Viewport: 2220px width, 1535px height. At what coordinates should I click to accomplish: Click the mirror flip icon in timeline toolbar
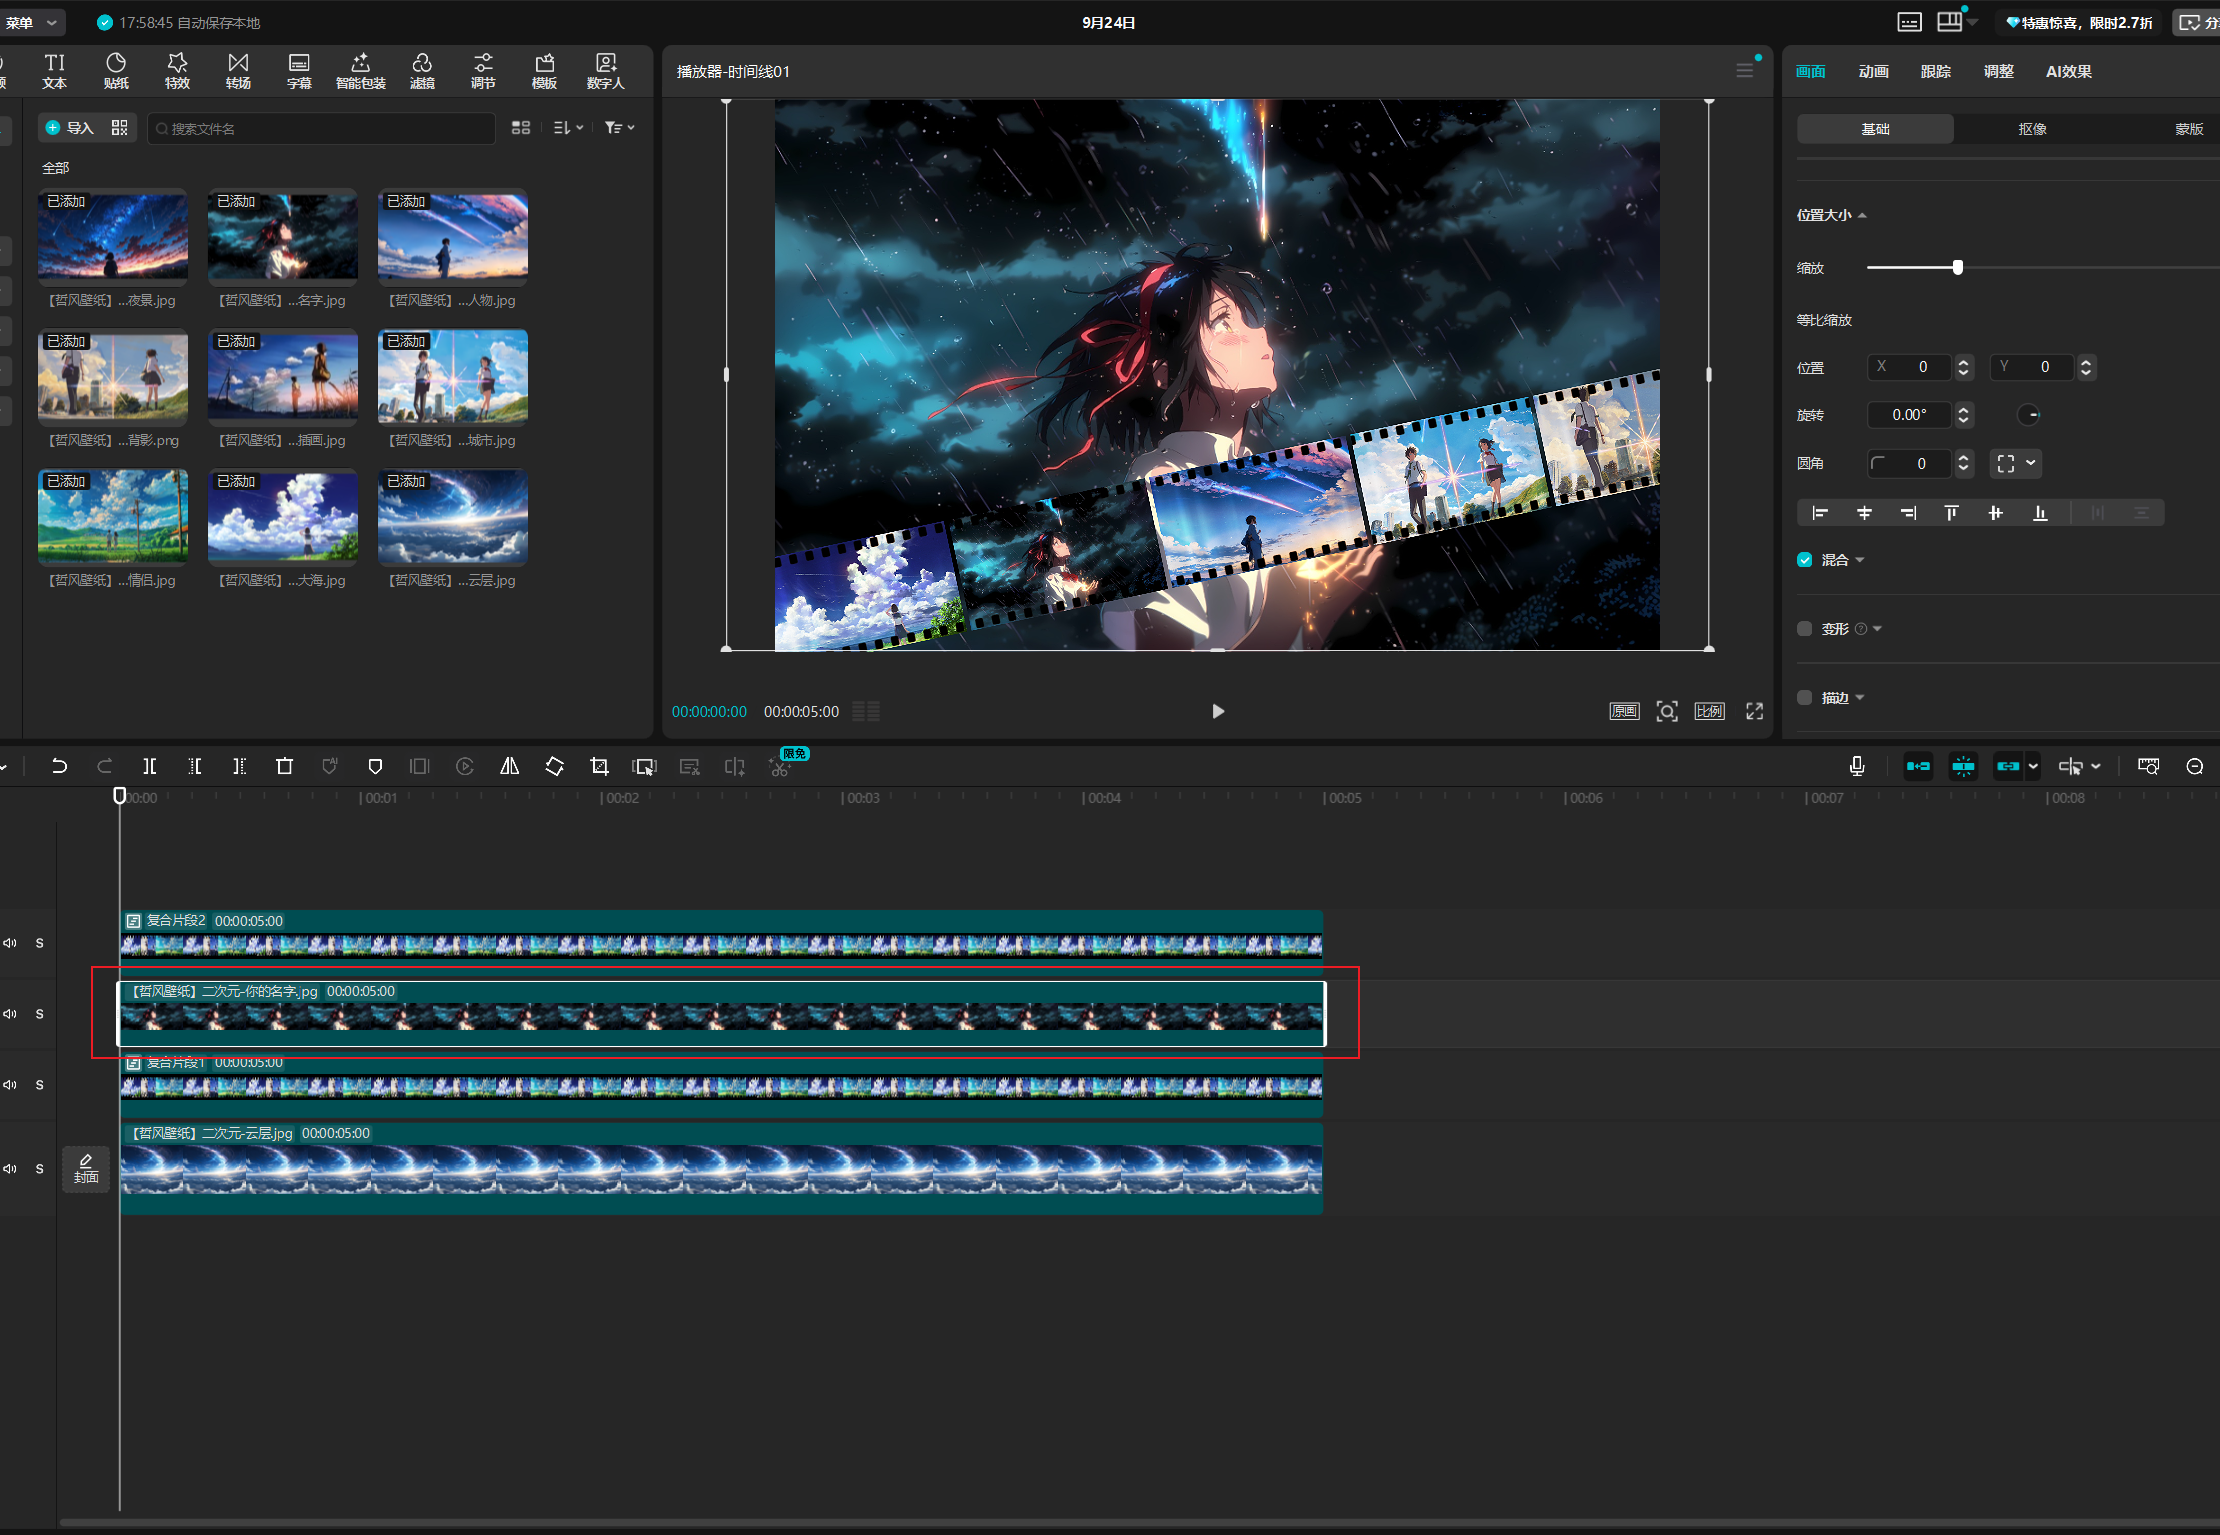509,766
